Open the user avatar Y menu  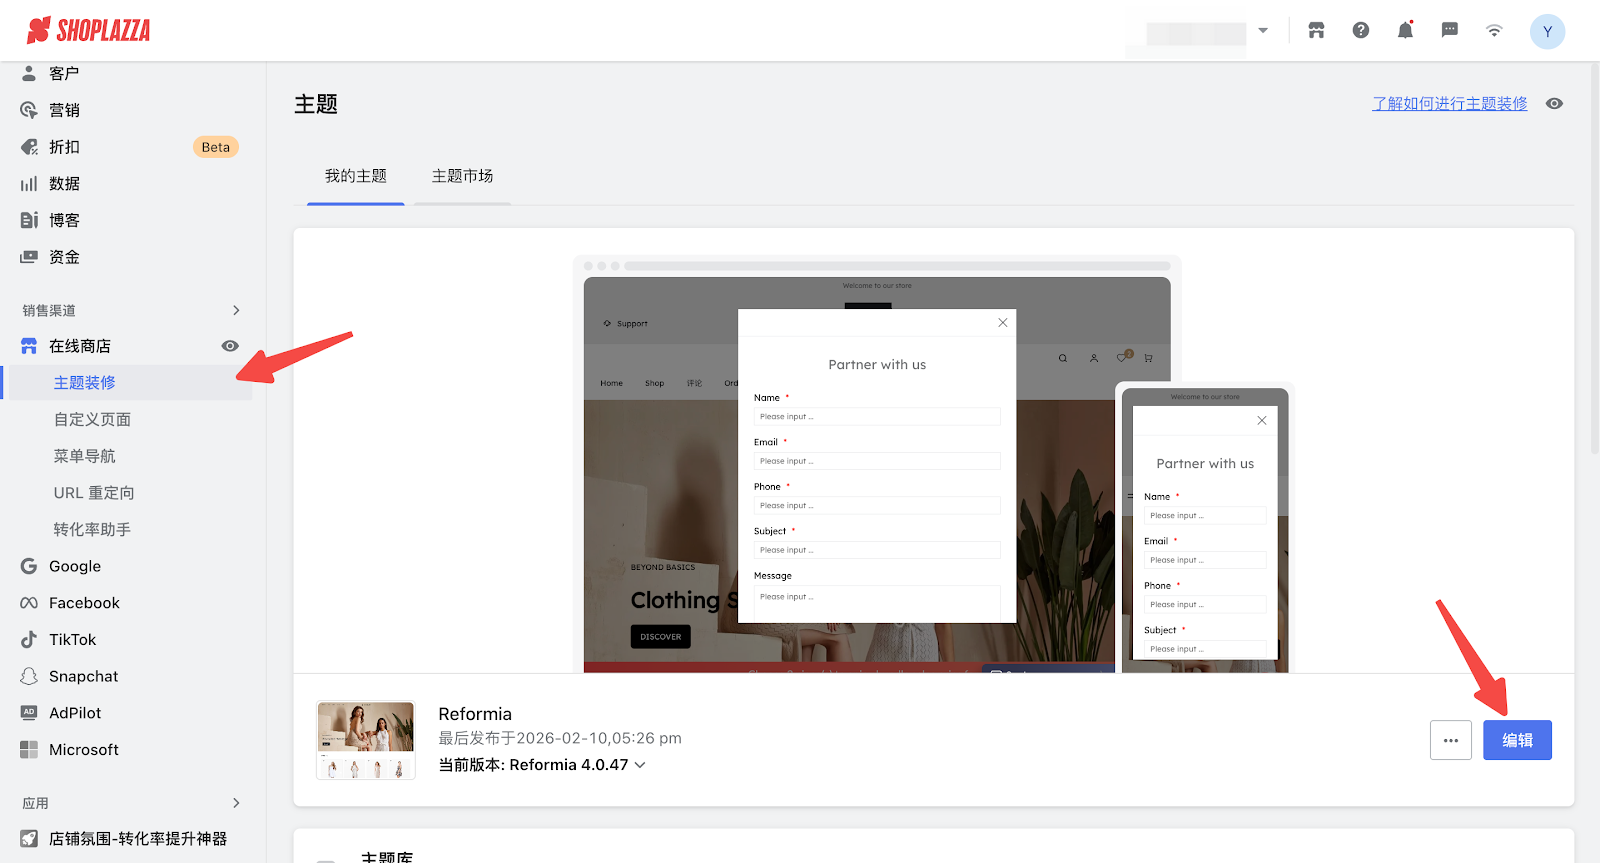click(x=1547, y=32)
